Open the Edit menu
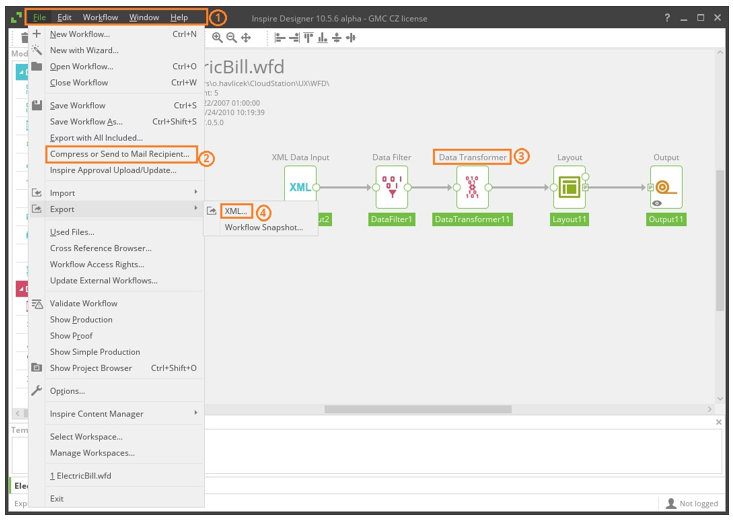Viewport: 733px width, 521px height. tap(64, 17)
